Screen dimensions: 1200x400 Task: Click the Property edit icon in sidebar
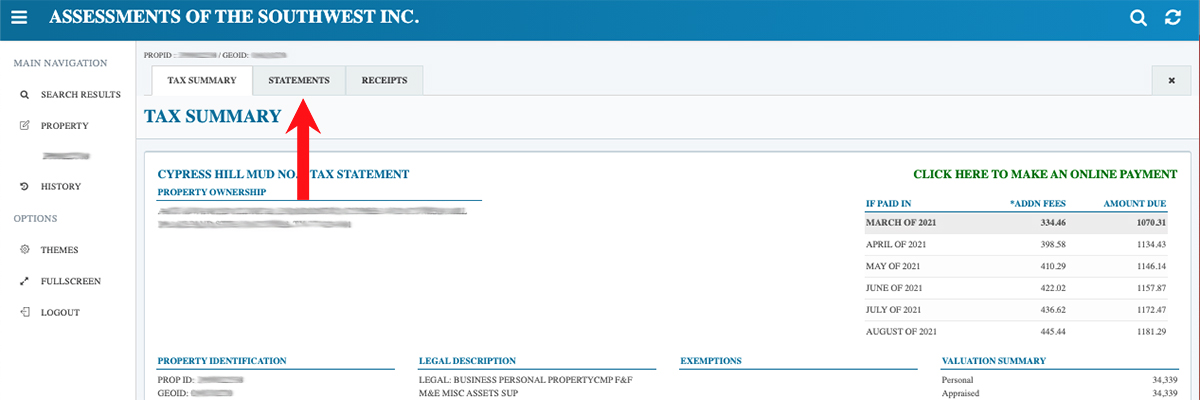click(24, 126)
